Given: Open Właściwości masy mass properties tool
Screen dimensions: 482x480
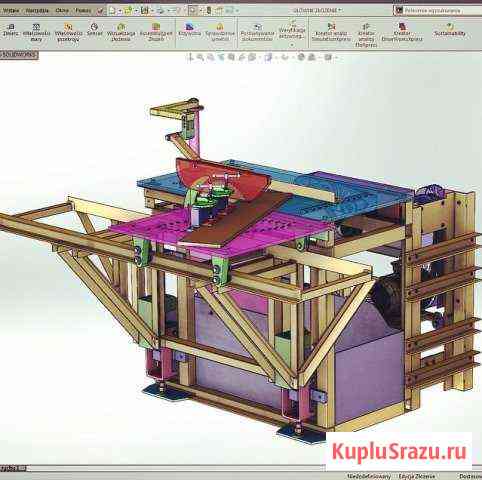Looking at the screenshot, I should tap(36, 32).
